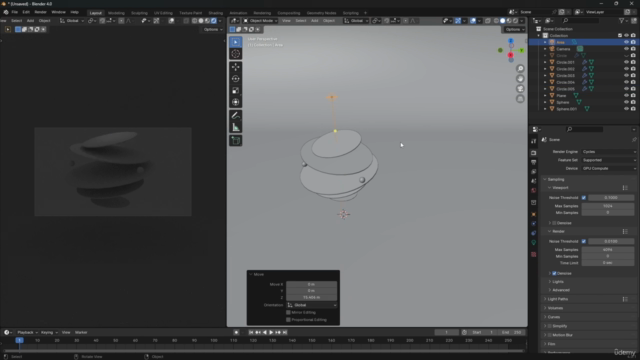
Task: Switch orthographic/perspective with grid gizmo icon
Action: 520,99
